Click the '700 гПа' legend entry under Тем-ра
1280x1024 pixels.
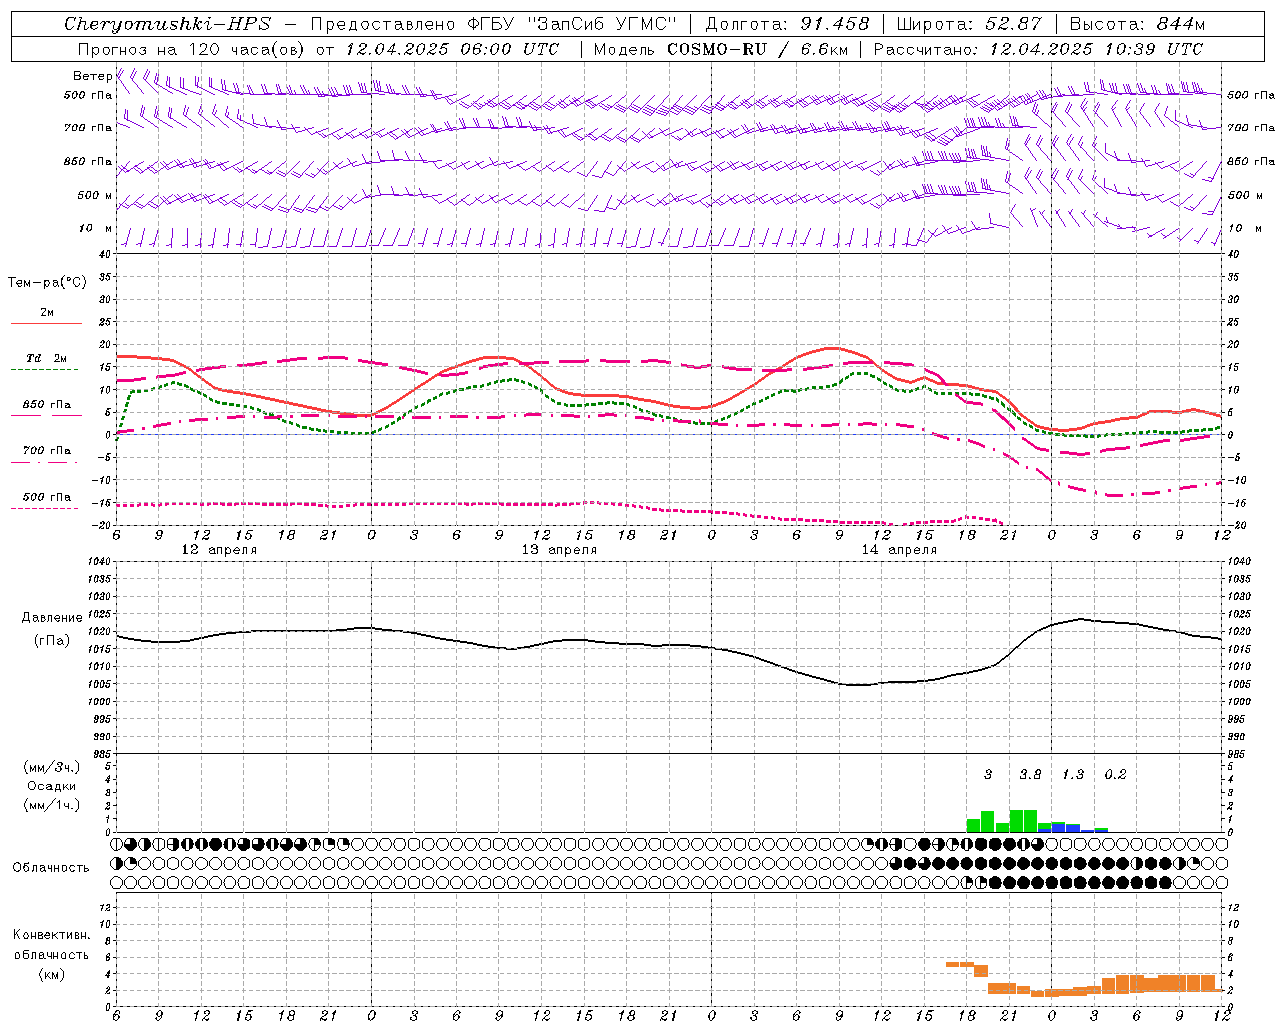click(x=46, y=451)
